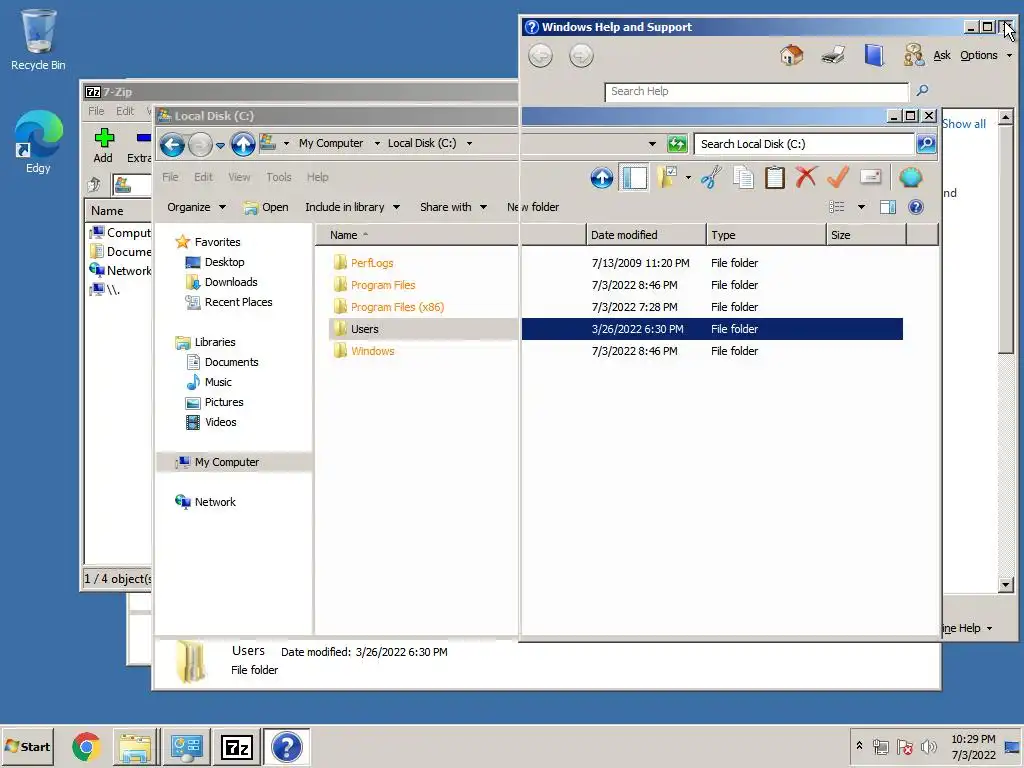Open Chrome from the taskbar
The image size is (1024, 768).
click(86, 747)
